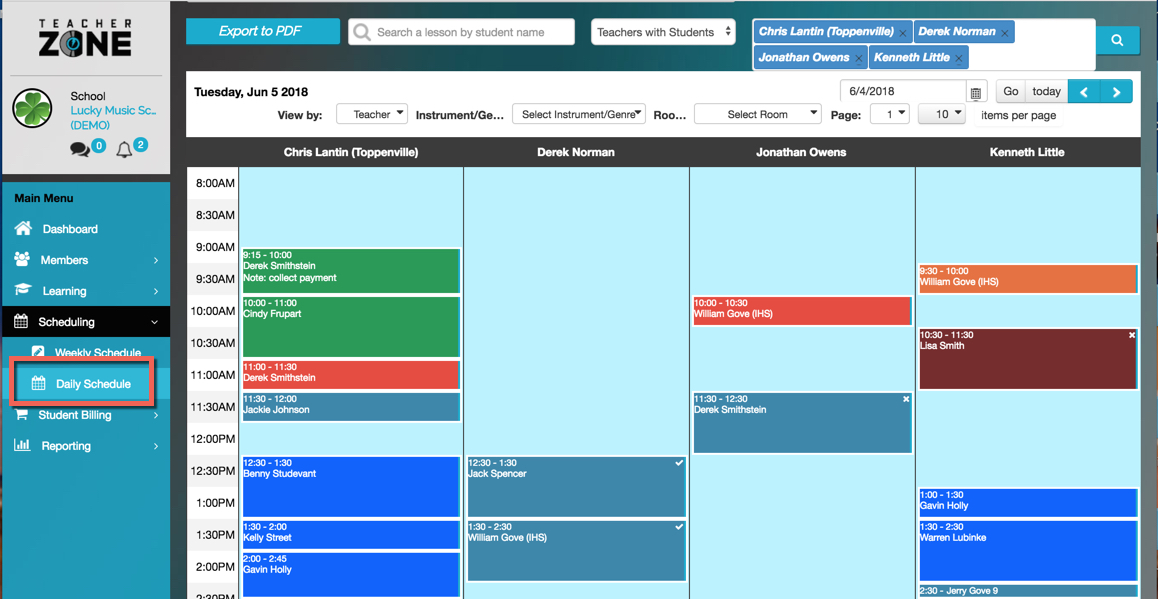This screenshot has height=599, width=1158.
Task: Open the notifications bell icon
Action: tap(123, 150)
